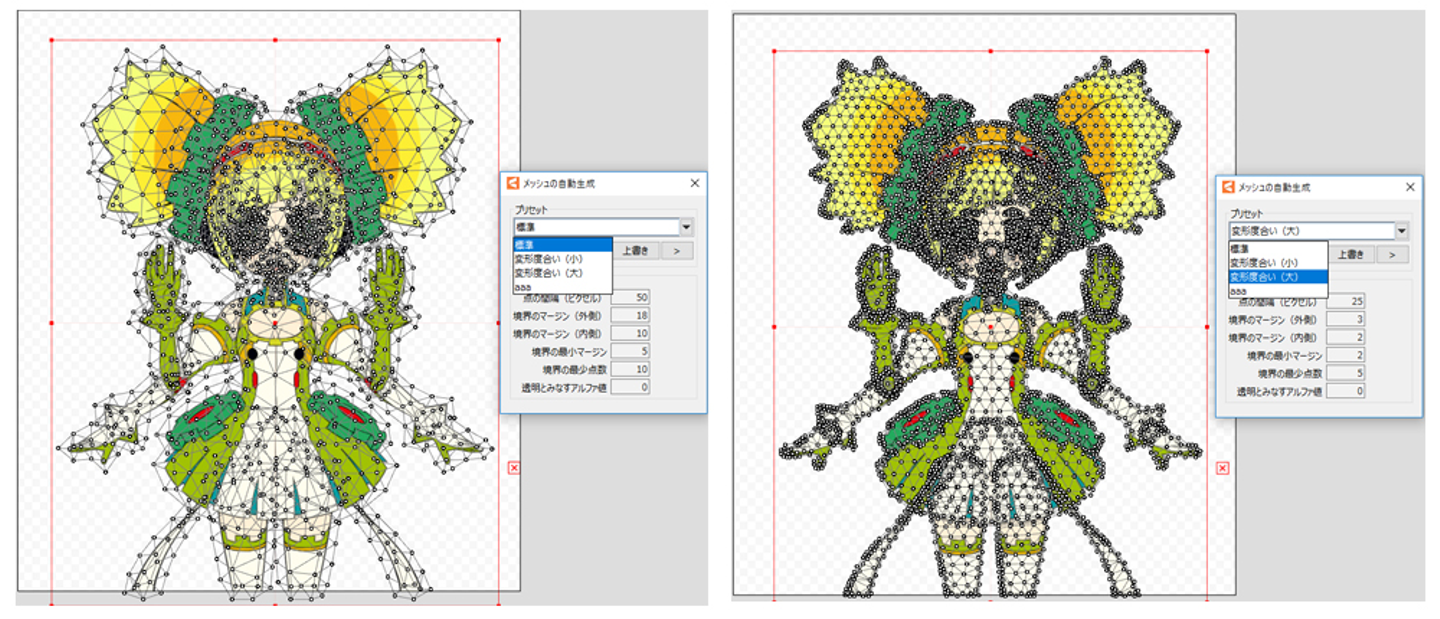Screen dimensions: 1440x619
Task: Click point spacing field showing 25
Action: (1346, 302)
